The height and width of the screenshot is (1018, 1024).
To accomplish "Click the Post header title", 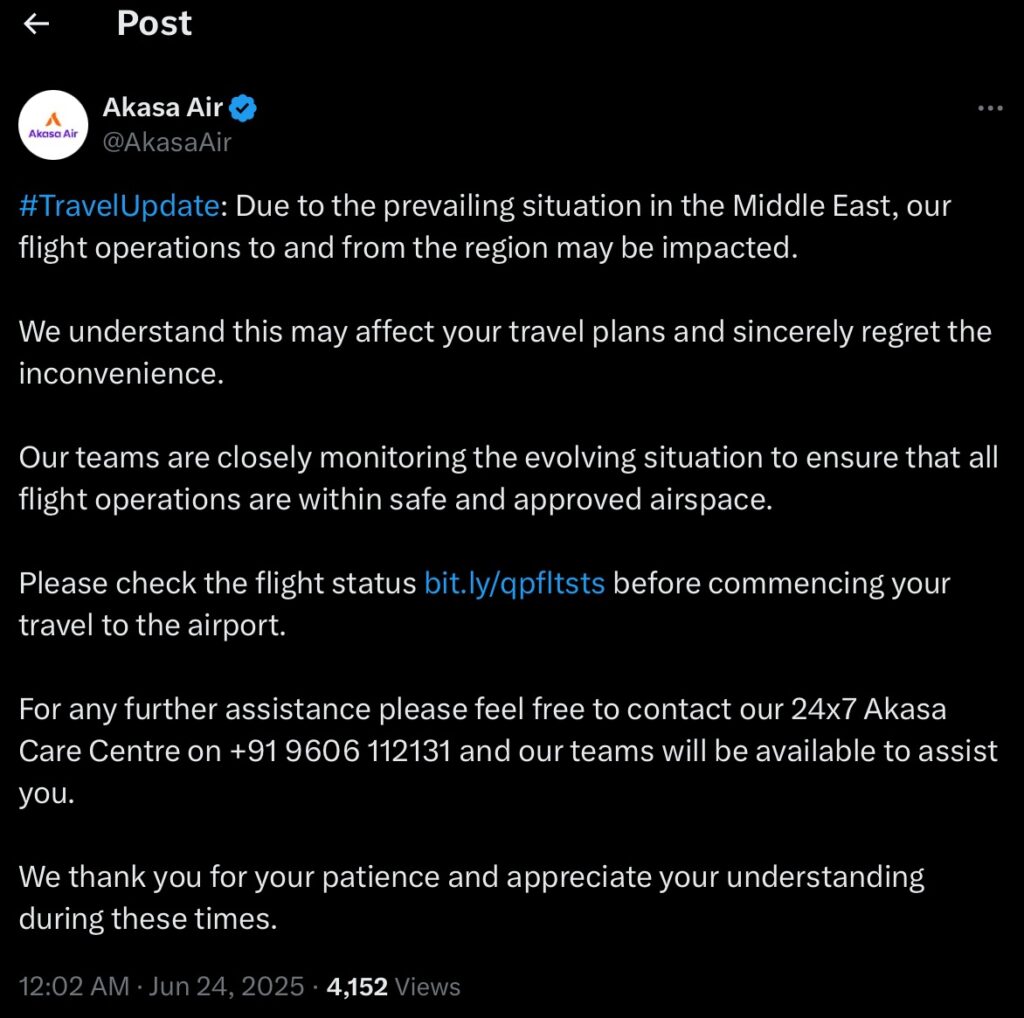I will (x=154, y=24).
